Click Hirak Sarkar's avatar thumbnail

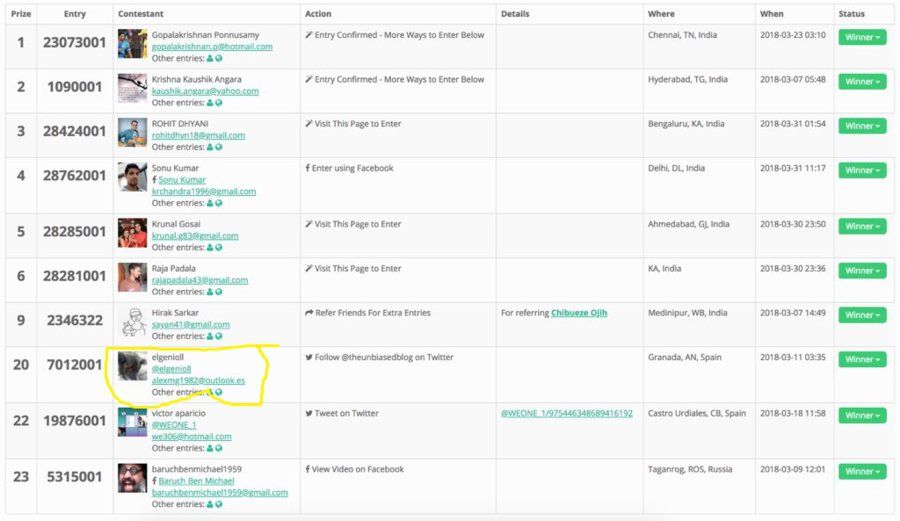(133, 321)
